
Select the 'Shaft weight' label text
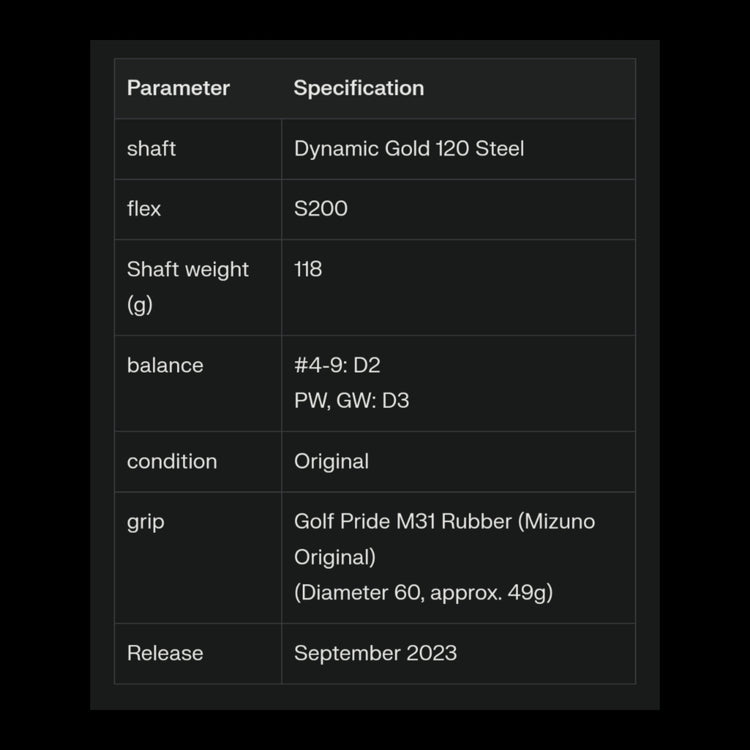188,269
